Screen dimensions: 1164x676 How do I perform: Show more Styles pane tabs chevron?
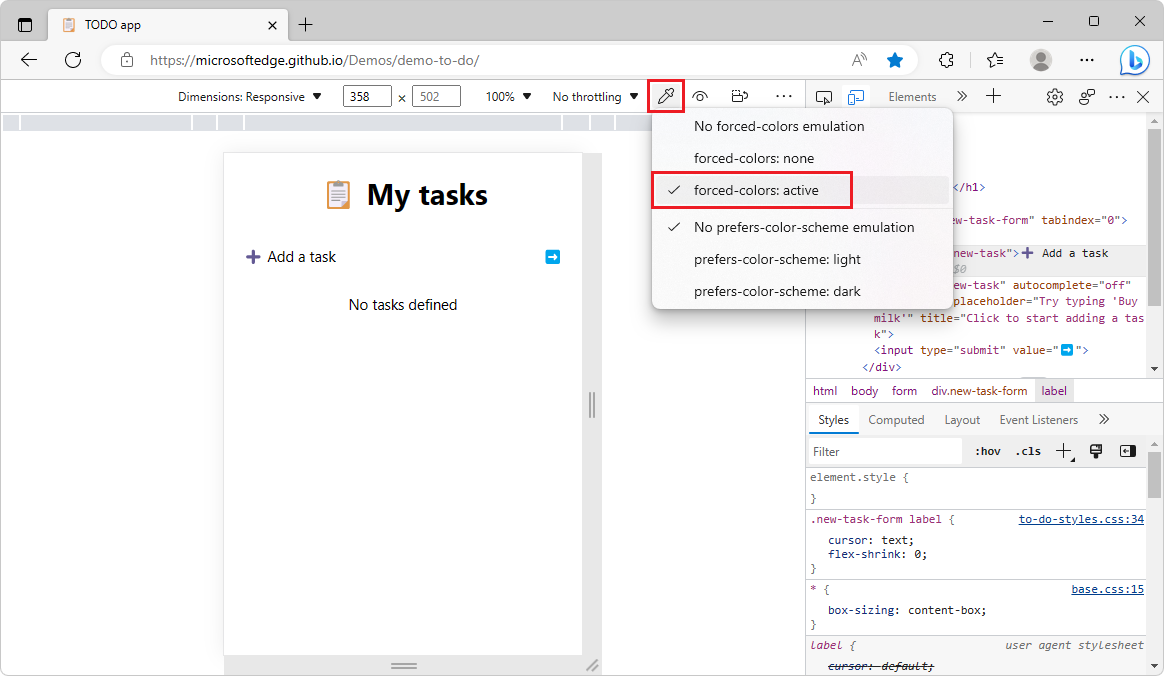point(1104,419)
